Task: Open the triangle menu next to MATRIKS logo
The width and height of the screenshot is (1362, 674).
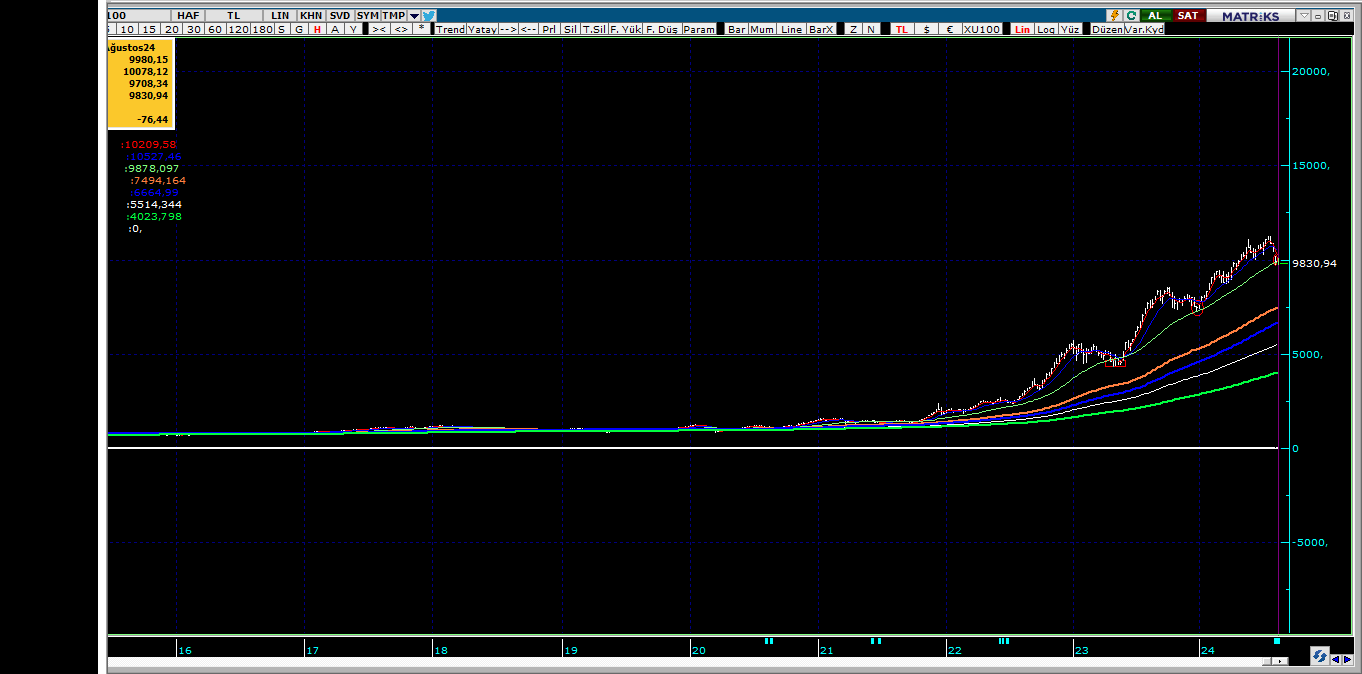Action: point(1304,16)
